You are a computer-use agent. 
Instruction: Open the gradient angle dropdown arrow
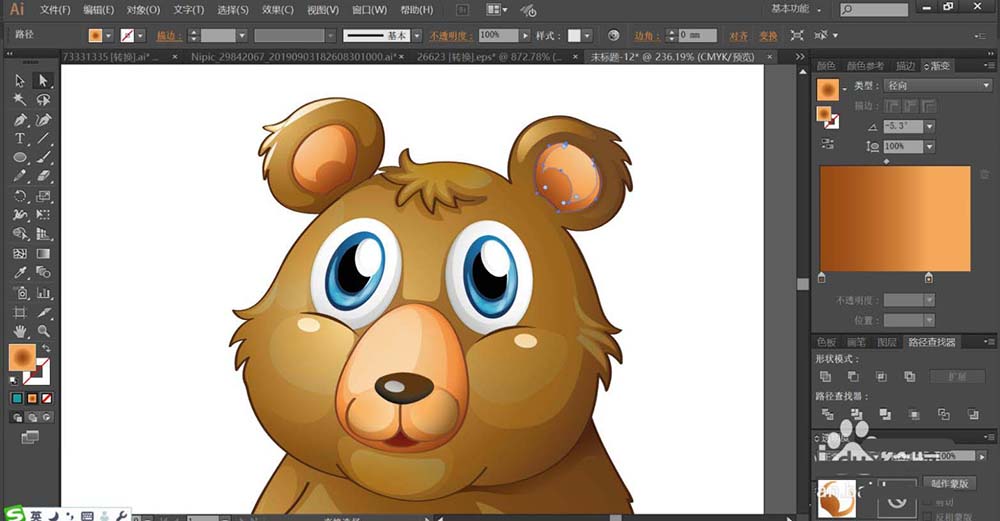pos(929,126)
